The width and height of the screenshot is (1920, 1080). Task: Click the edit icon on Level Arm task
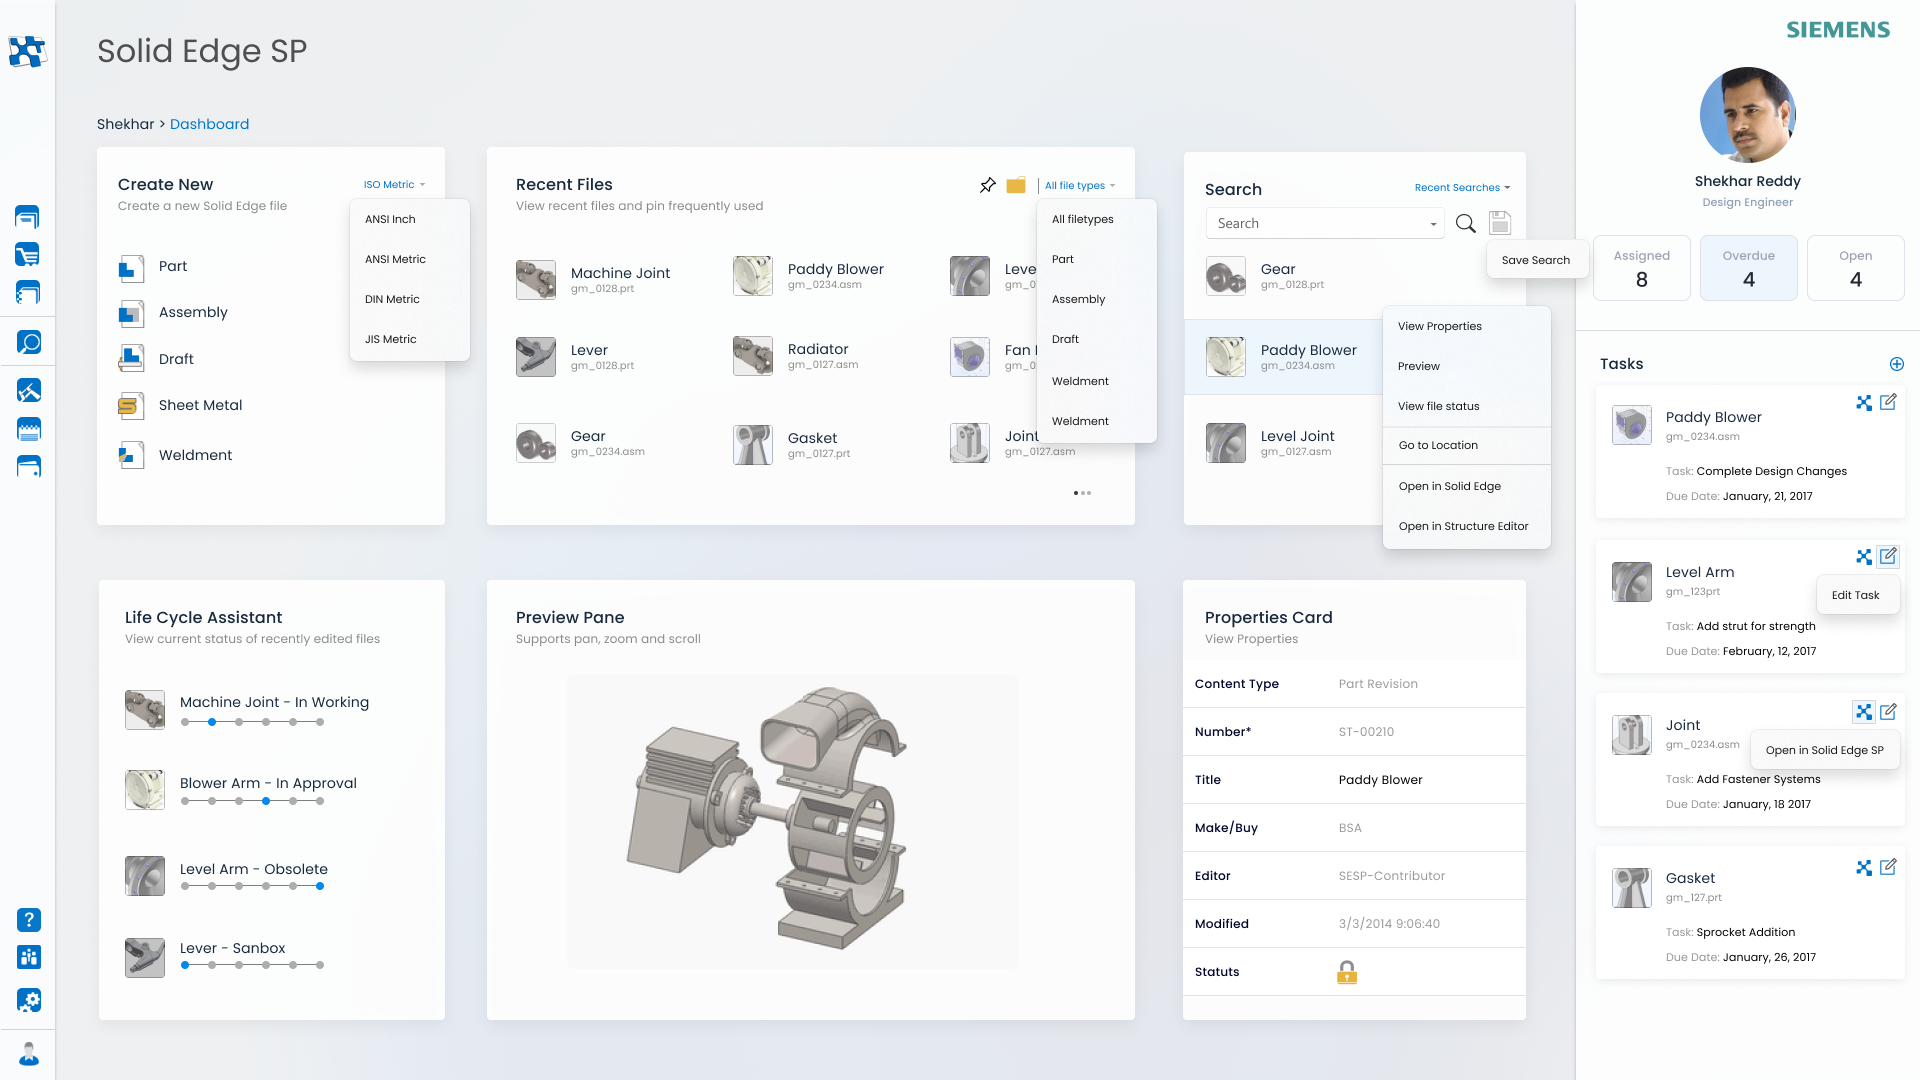coord(1888,556)
